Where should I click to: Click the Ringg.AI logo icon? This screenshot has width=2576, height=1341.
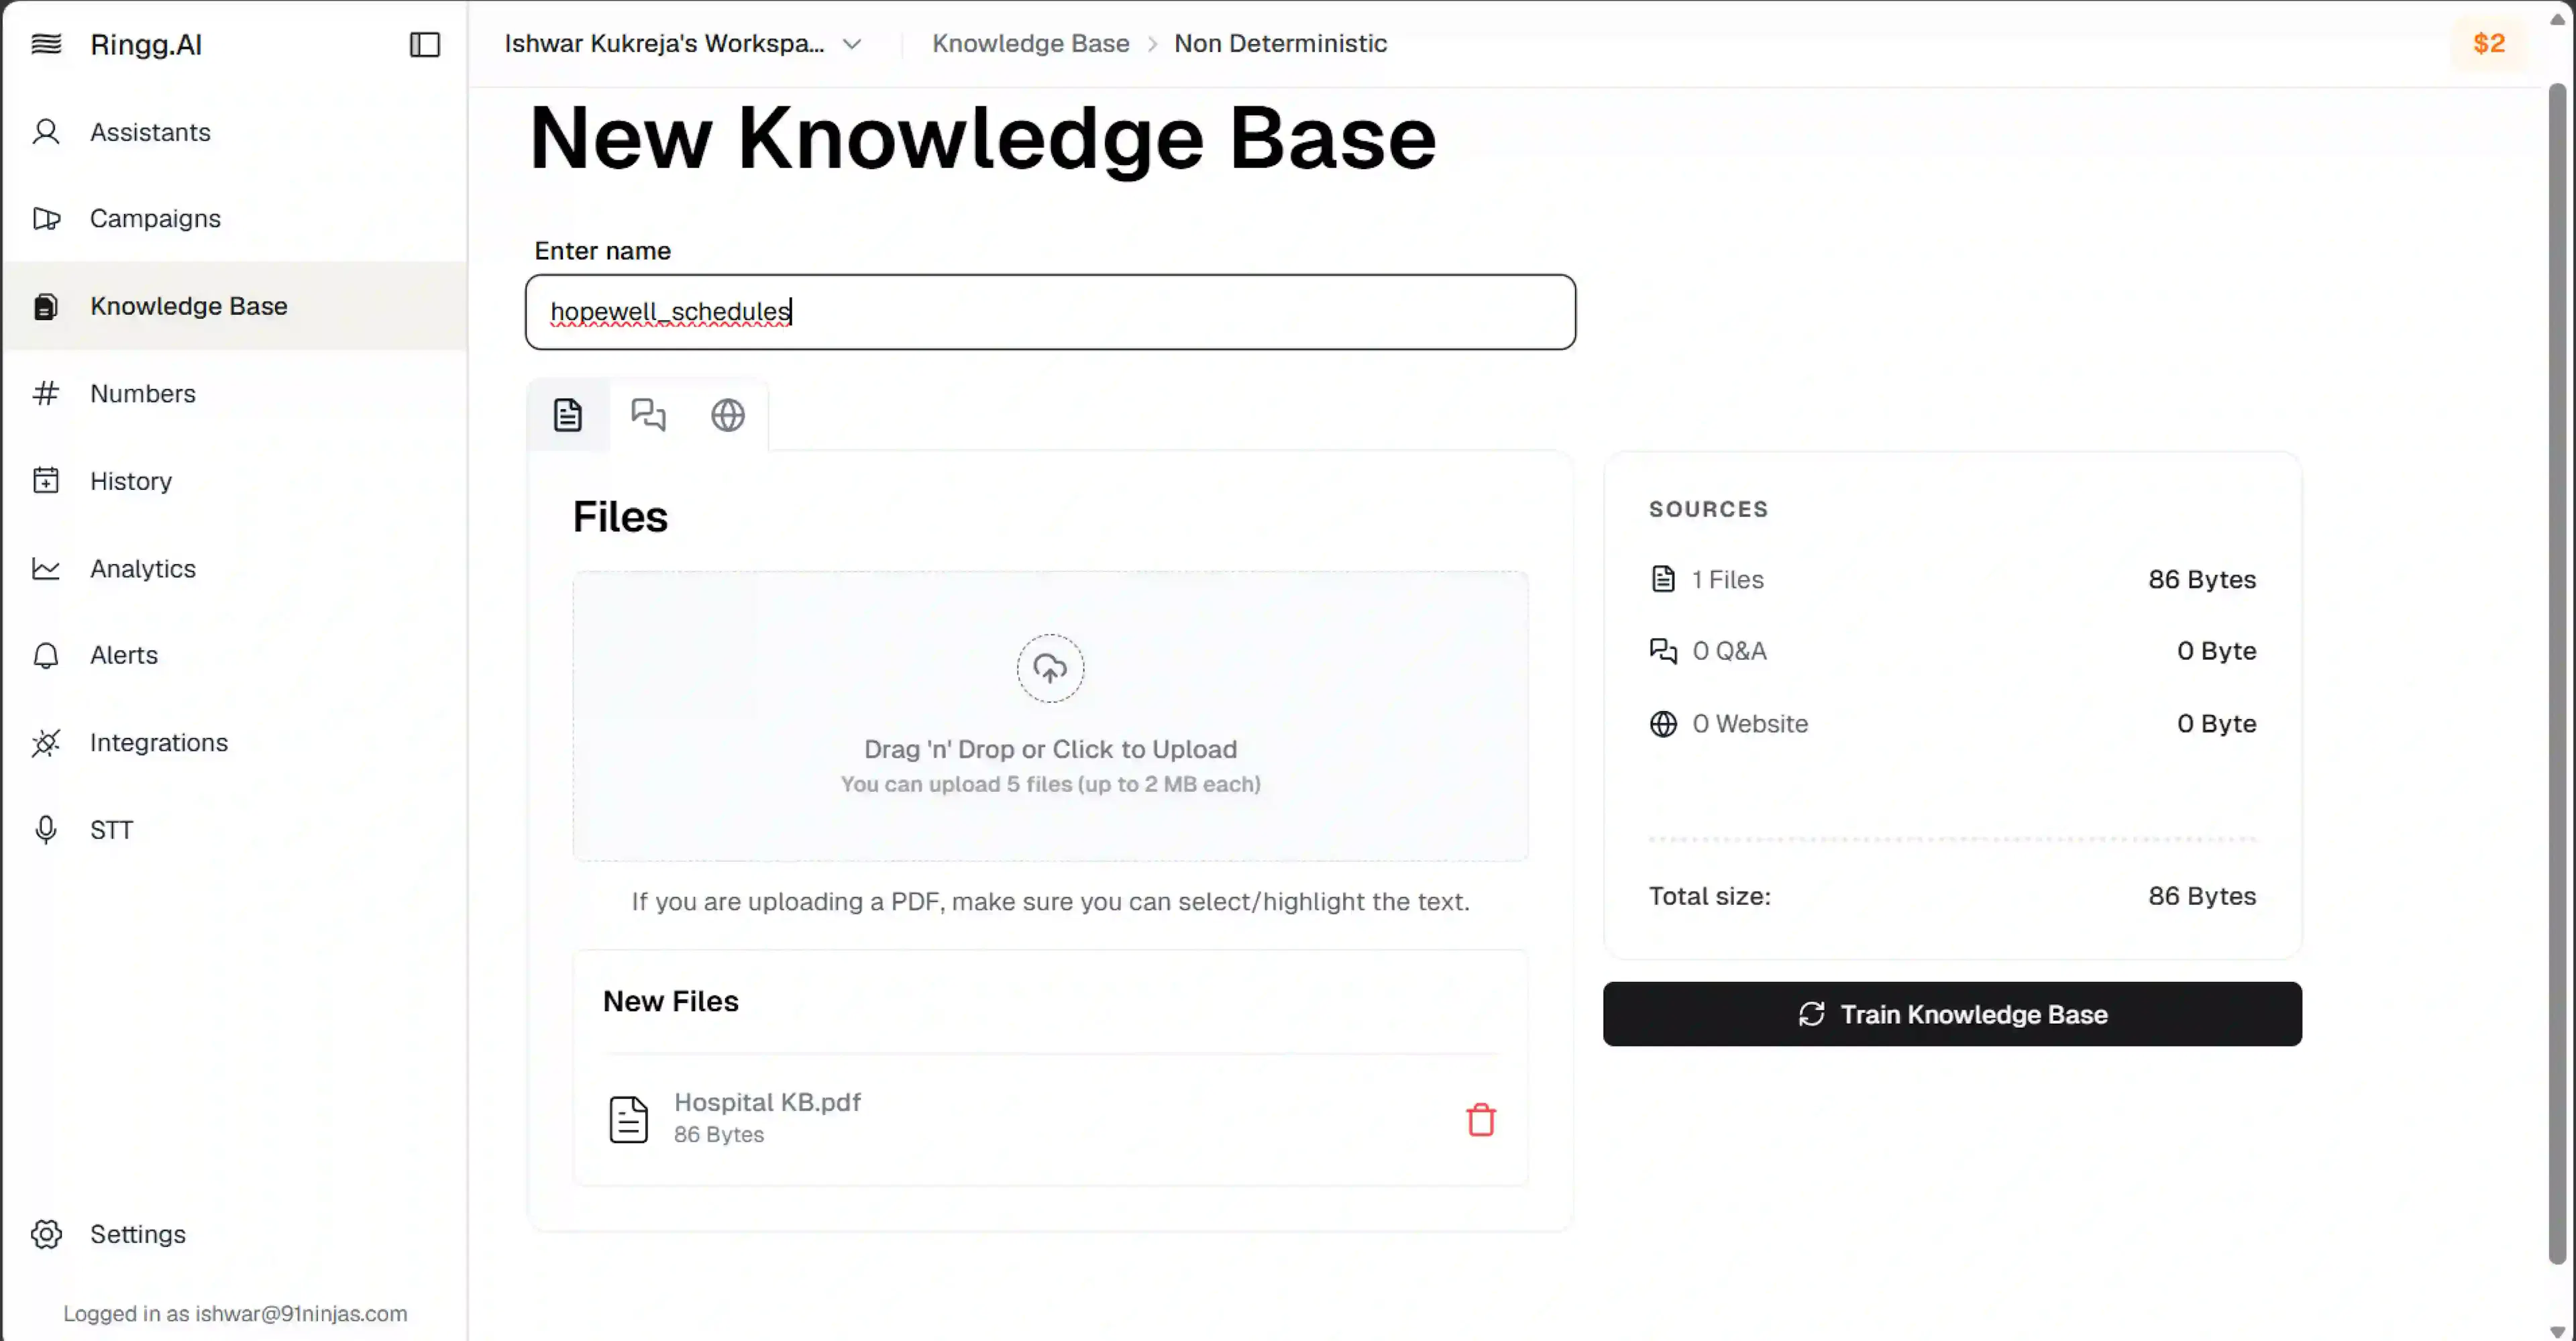point(46,44)
